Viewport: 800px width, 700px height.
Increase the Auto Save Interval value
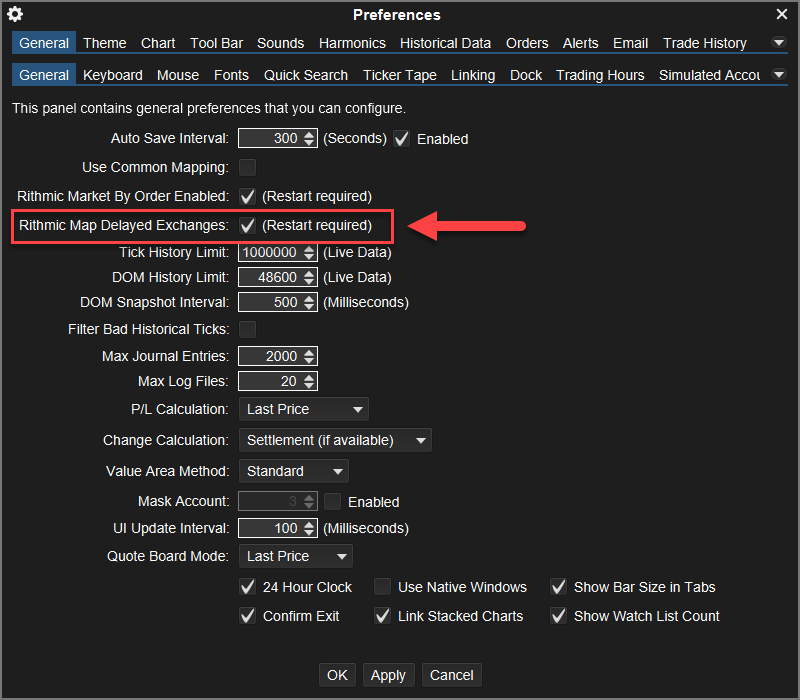click(310, 134)
